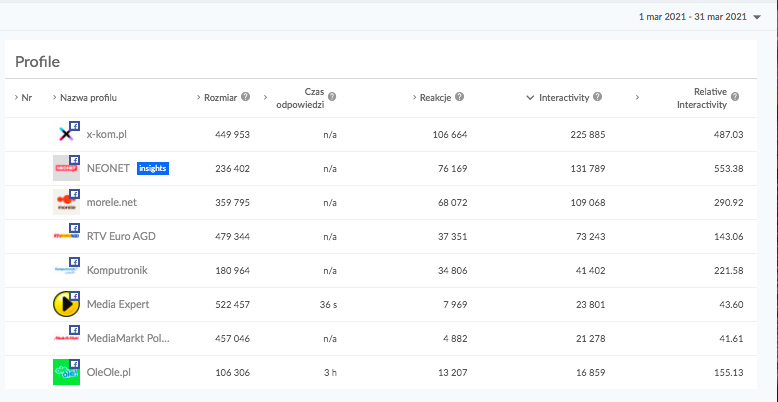Click help icon next to Rozmiar
This screenshot has width=778, height=402.
pyautogui.click(x=245, y=97)
